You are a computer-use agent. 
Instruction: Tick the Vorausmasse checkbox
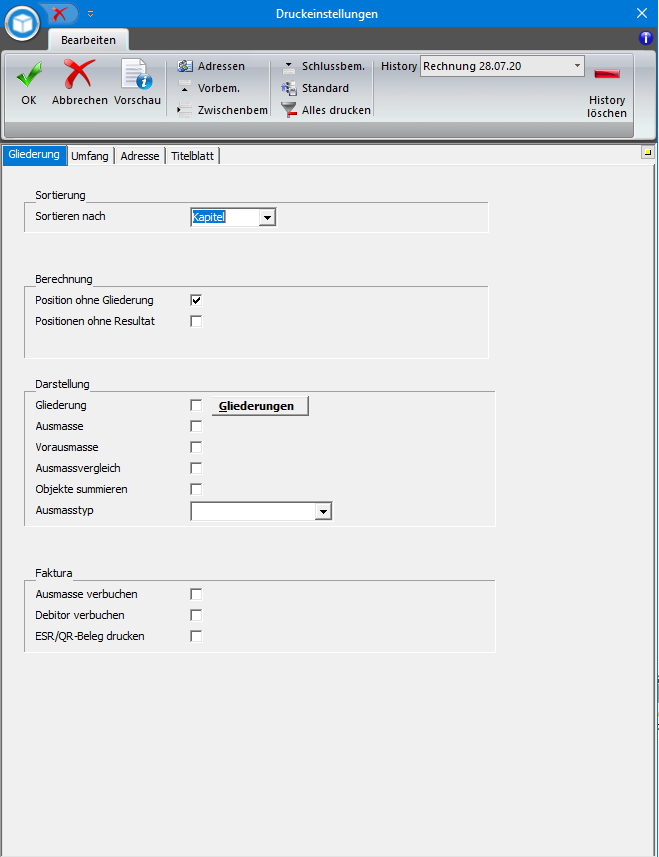[x=196, y=447]
